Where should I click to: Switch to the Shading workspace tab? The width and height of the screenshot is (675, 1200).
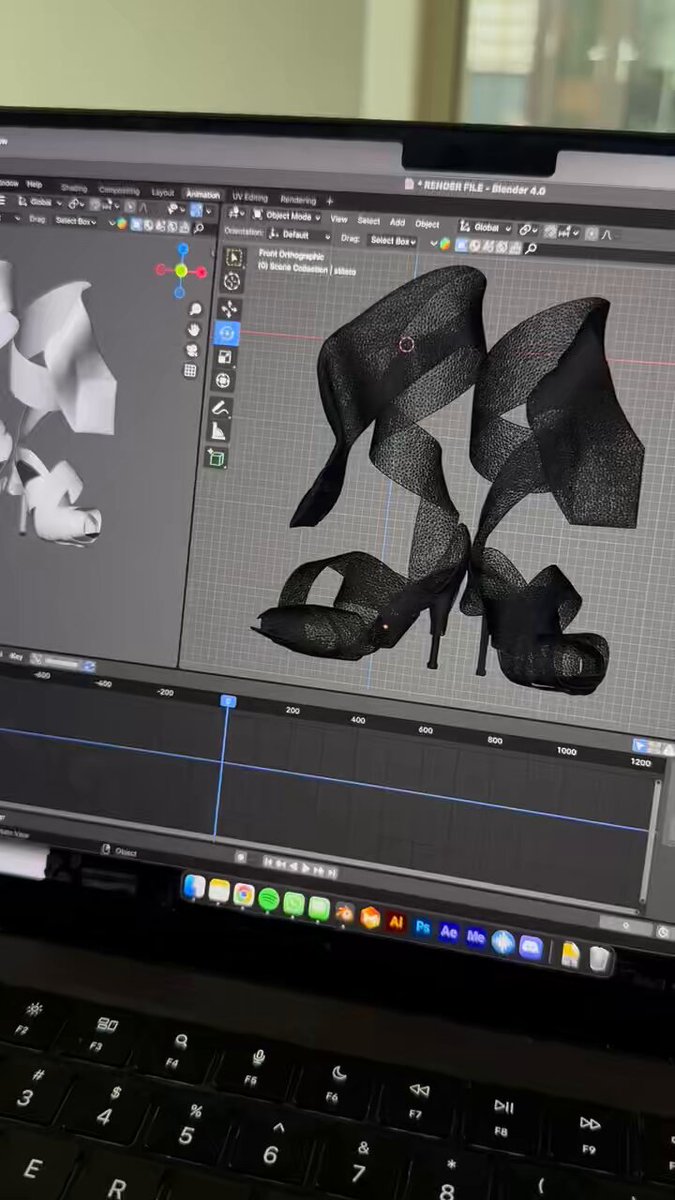pyautogui.click(x=74, y=187)
